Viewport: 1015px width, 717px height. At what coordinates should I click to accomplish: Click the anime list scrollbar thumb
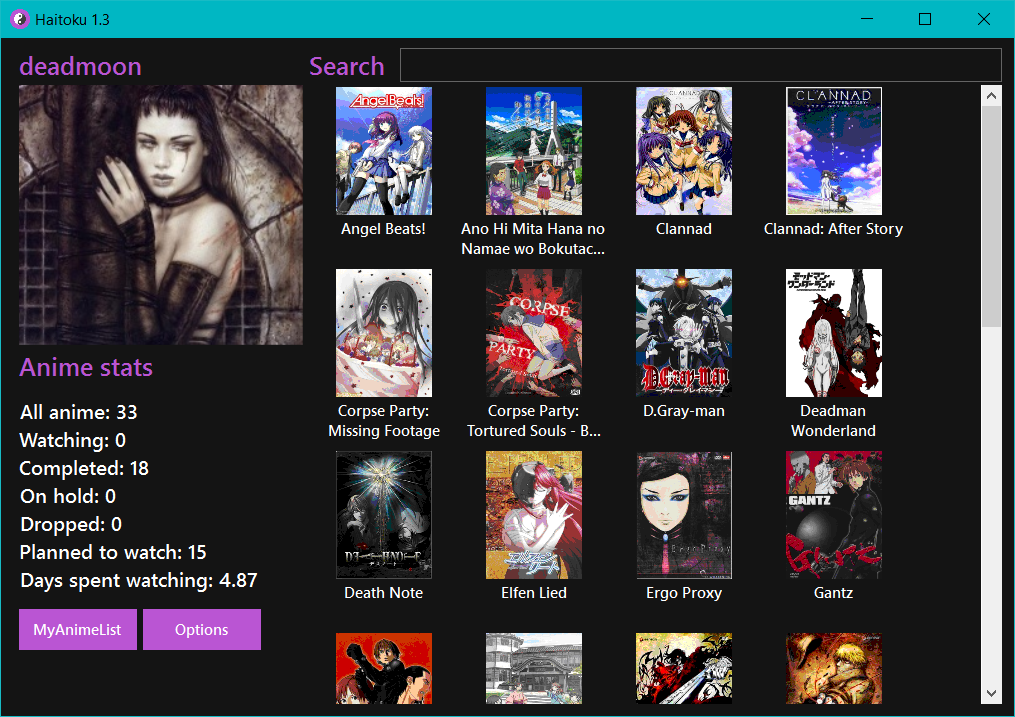991,217
